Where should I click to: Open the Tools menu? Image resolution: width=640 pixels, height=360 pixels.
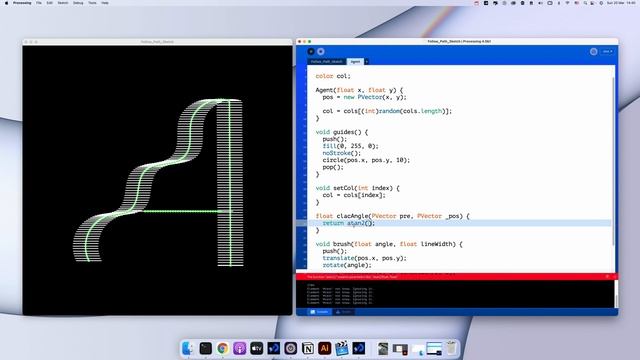(x=93, y=3)
